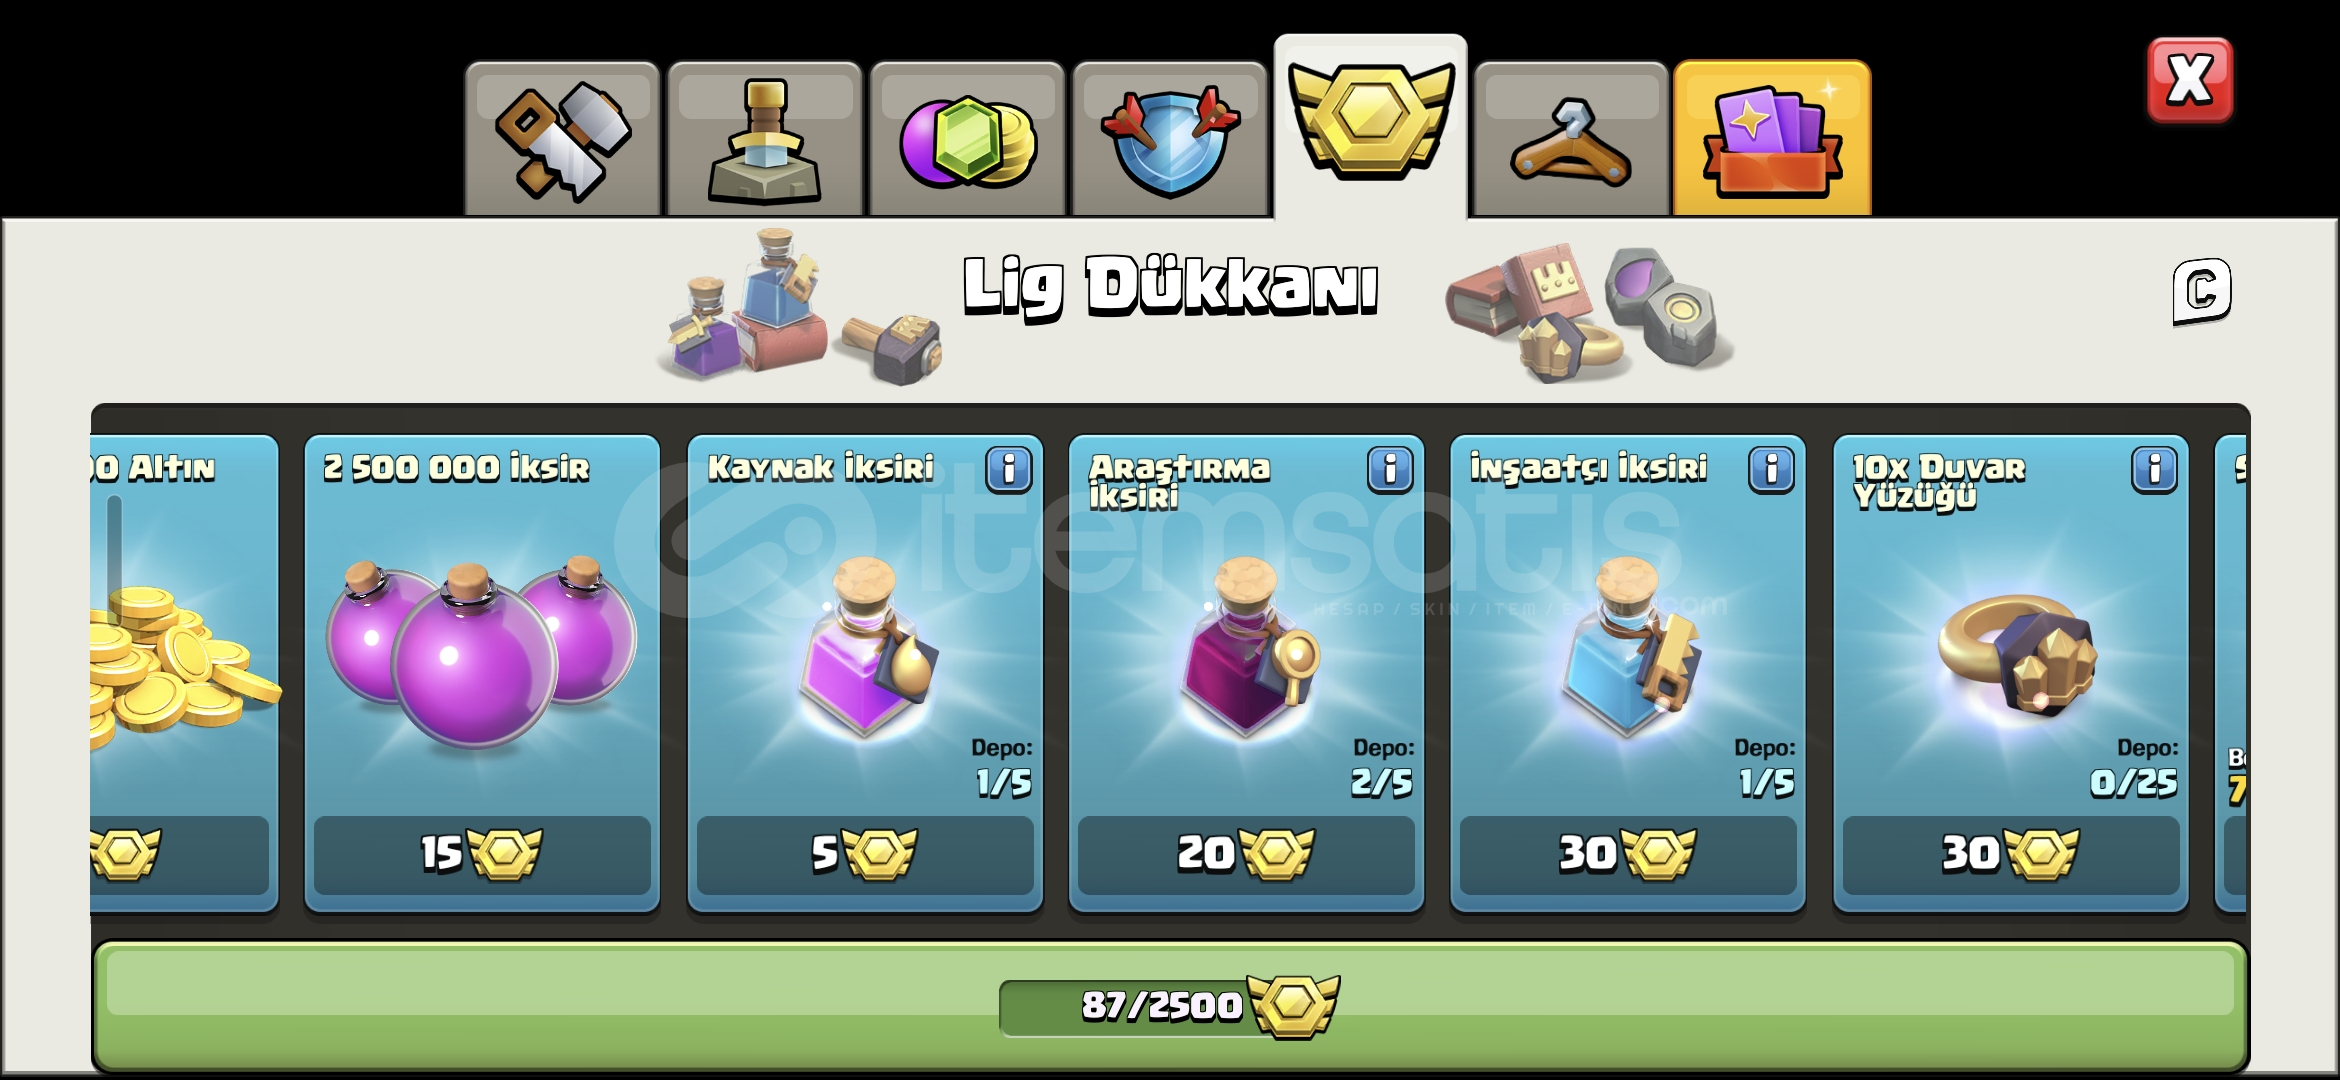
Task: Open the gems and resources tab
Action: coord(967,140)
